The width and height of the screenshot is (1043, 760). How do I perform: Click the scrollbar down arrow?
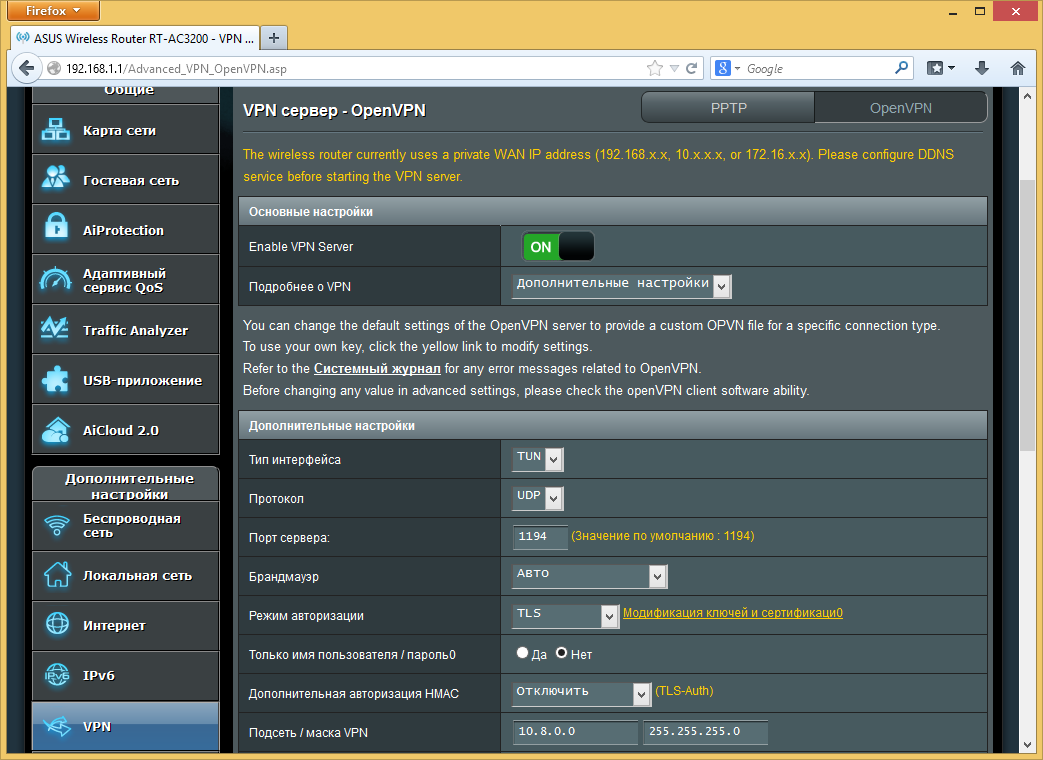1027,745
